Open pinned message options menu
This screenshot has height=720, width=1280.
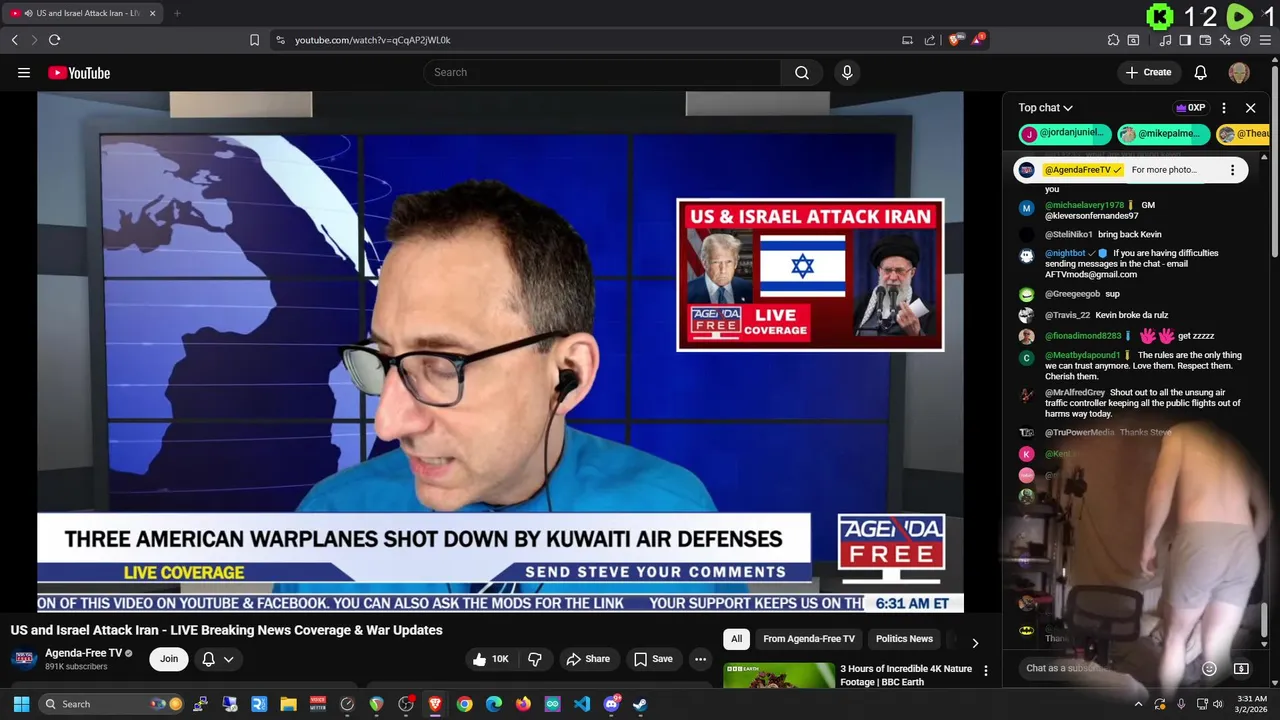pos(1232,170)
